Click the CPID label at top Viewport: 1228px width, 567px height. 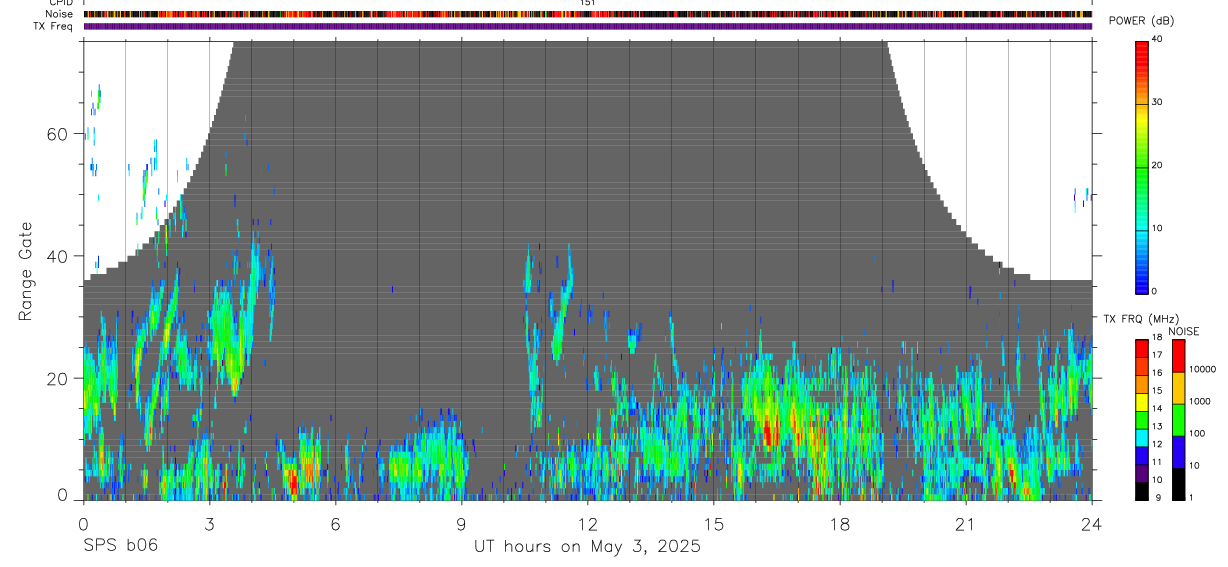(x=60, y=3)
